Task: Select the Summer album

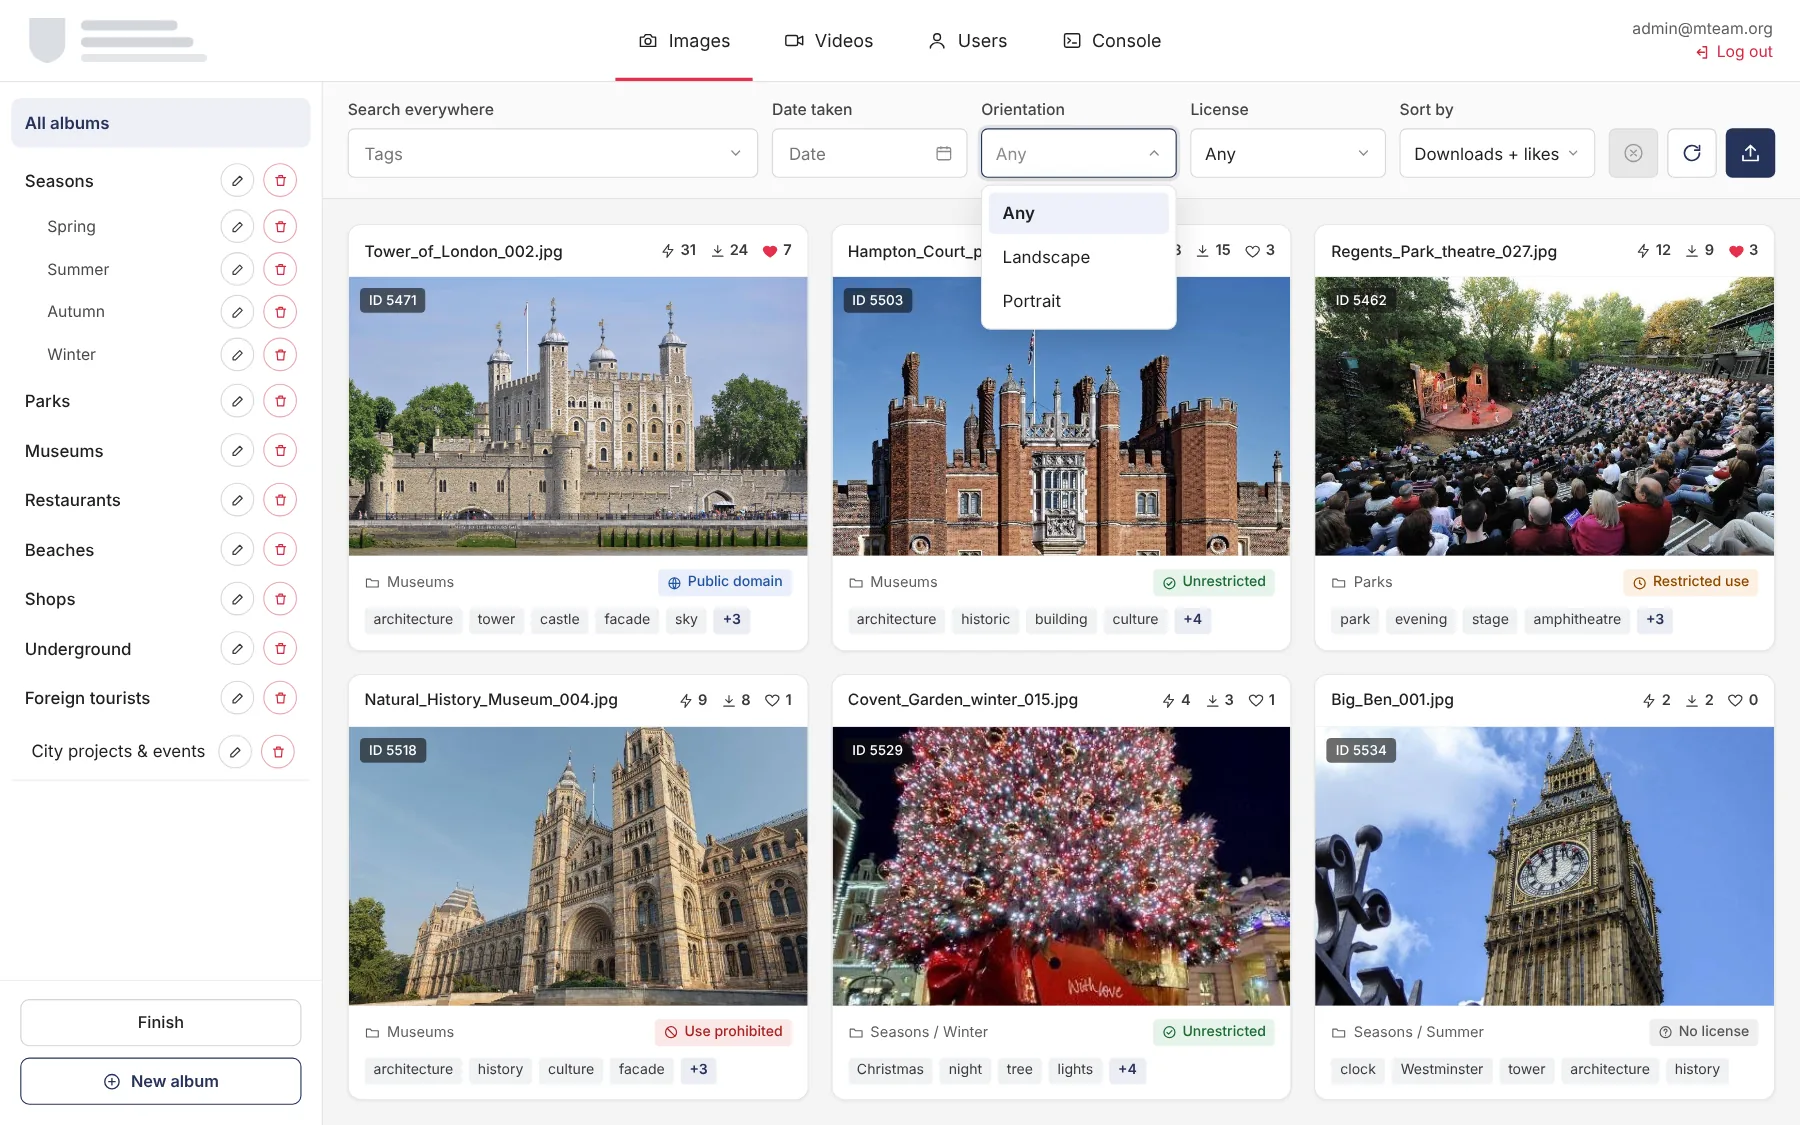Action: pyautogui.click(x=78, y=270)
